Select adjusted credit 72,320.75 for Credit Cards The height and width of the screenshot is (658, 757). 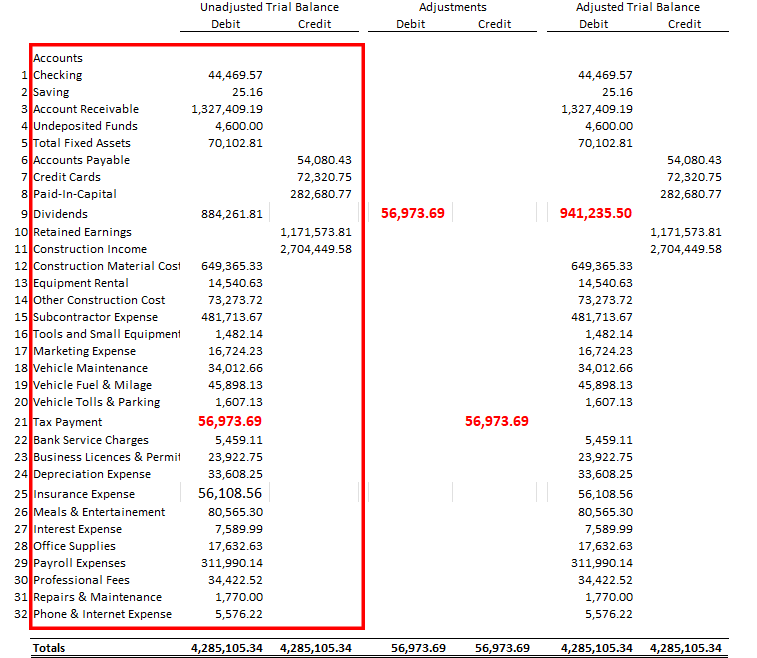694,177
